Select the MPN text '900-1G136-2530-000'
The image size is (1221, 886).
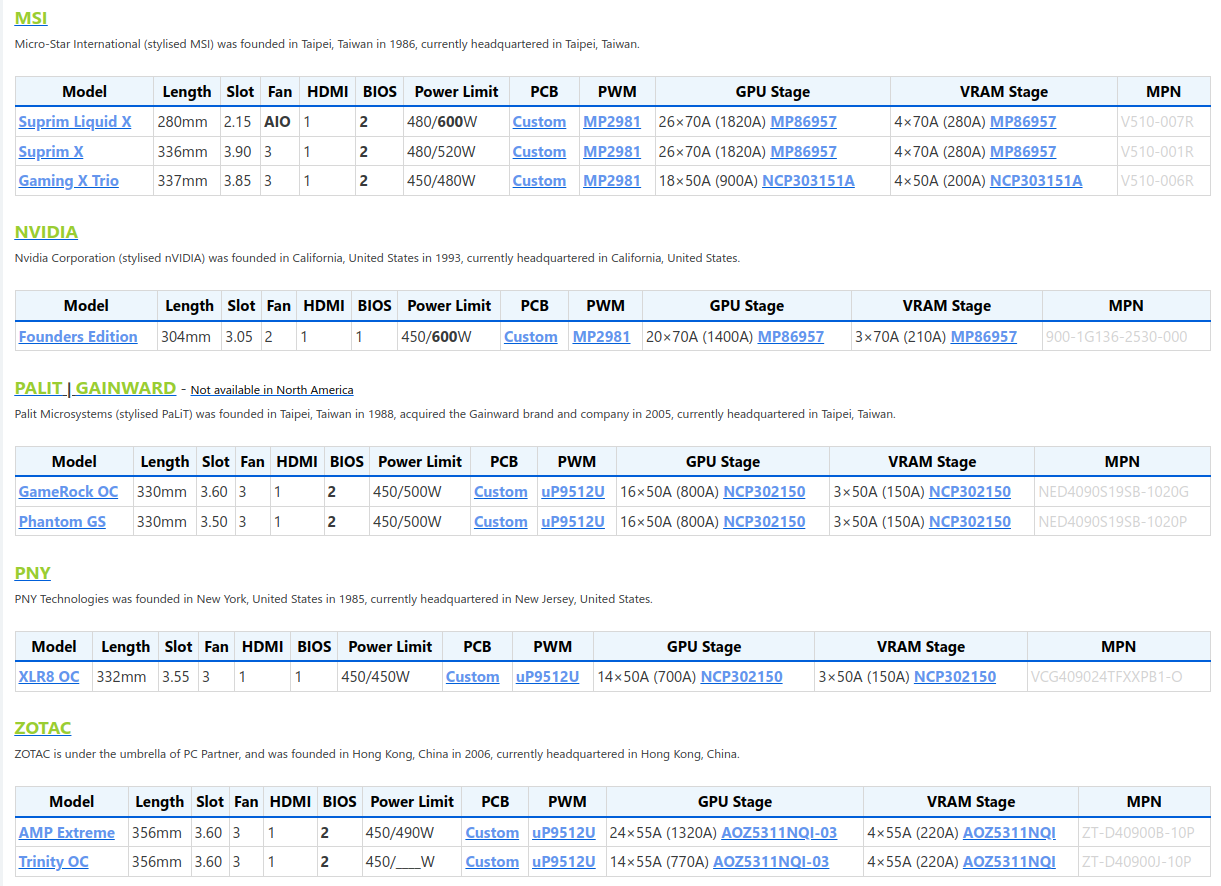click(x=1116, y=337)
